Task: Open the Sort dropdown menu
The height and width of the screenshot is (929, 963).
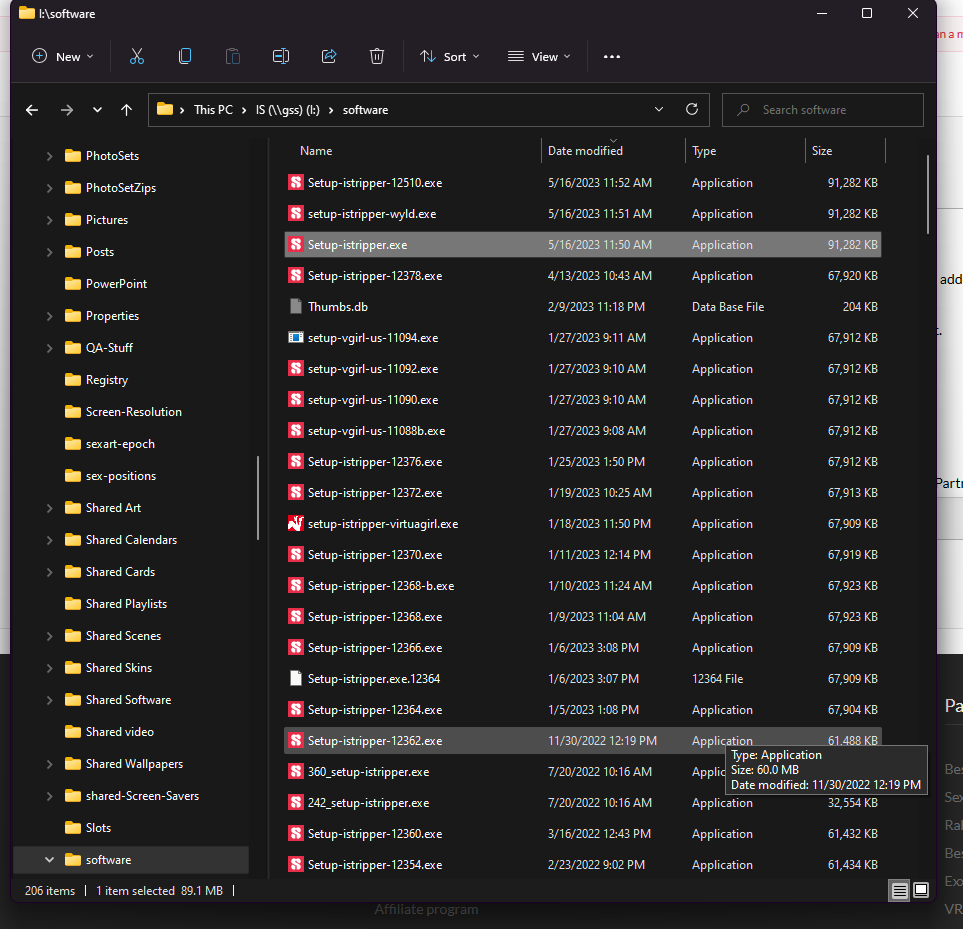Action: tap(449, 56)
